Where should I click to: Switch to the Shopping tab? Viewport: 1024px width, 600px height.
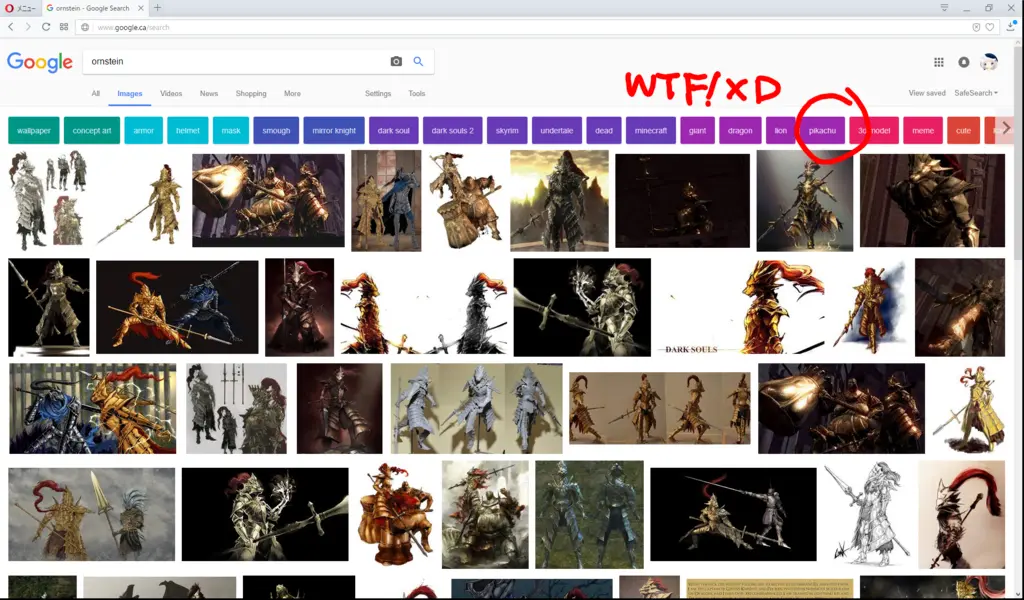pyautogui.click(x=251, y=93)
